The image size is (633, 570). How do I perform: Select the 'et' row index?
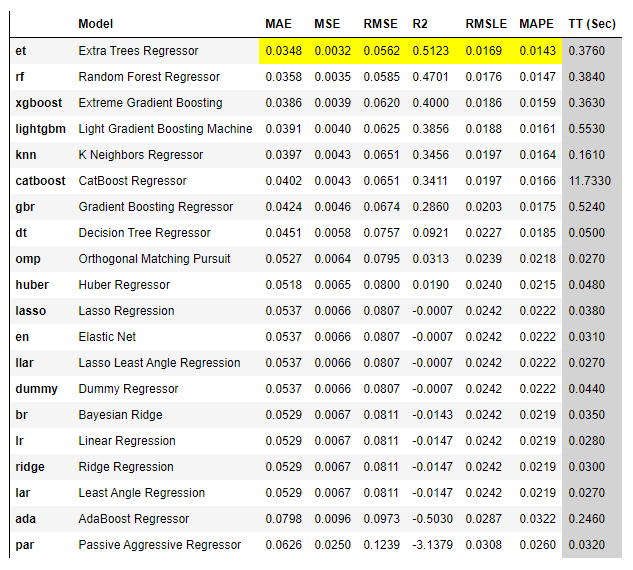coord(21,51)
